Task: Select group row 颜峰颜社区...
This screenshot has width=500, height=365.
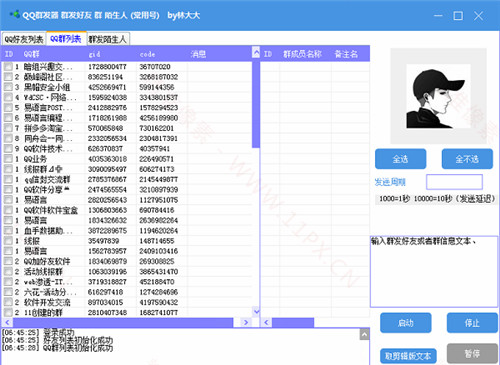Action: point(127,77)
